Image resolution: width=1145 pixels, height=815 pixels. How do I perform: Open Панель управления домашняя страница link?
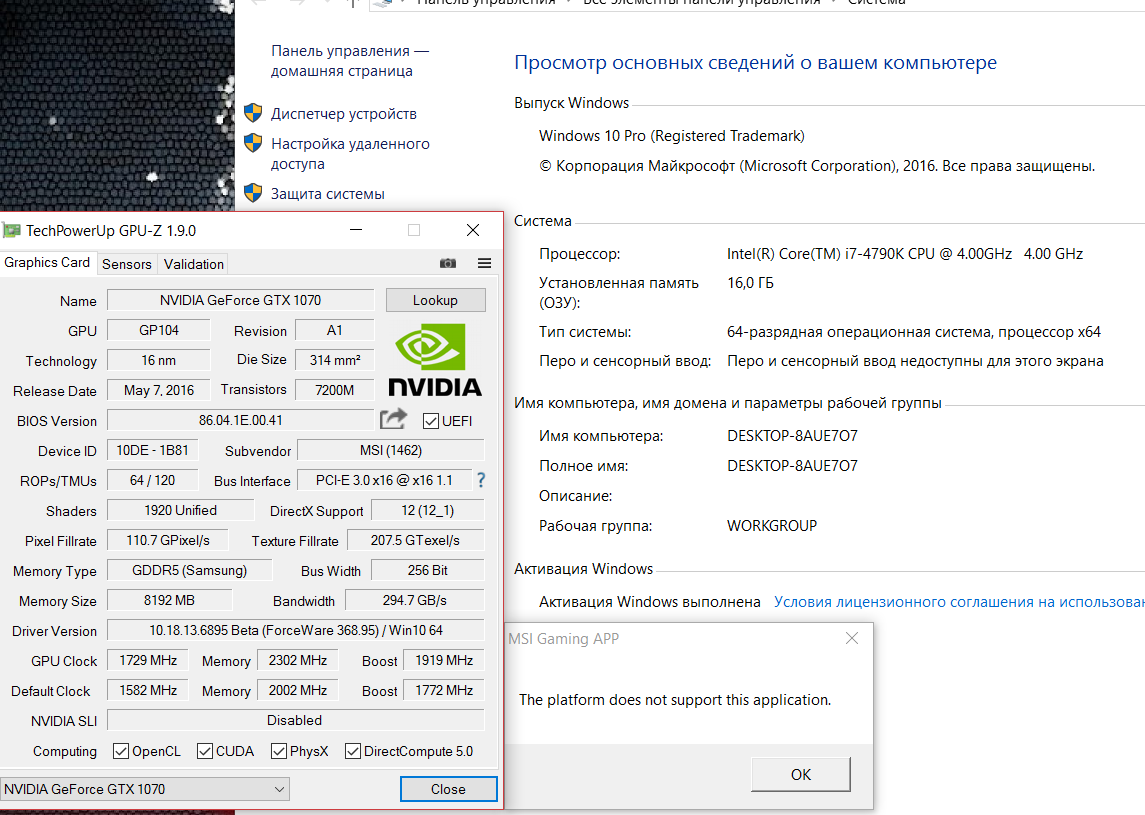pos(350,61)
